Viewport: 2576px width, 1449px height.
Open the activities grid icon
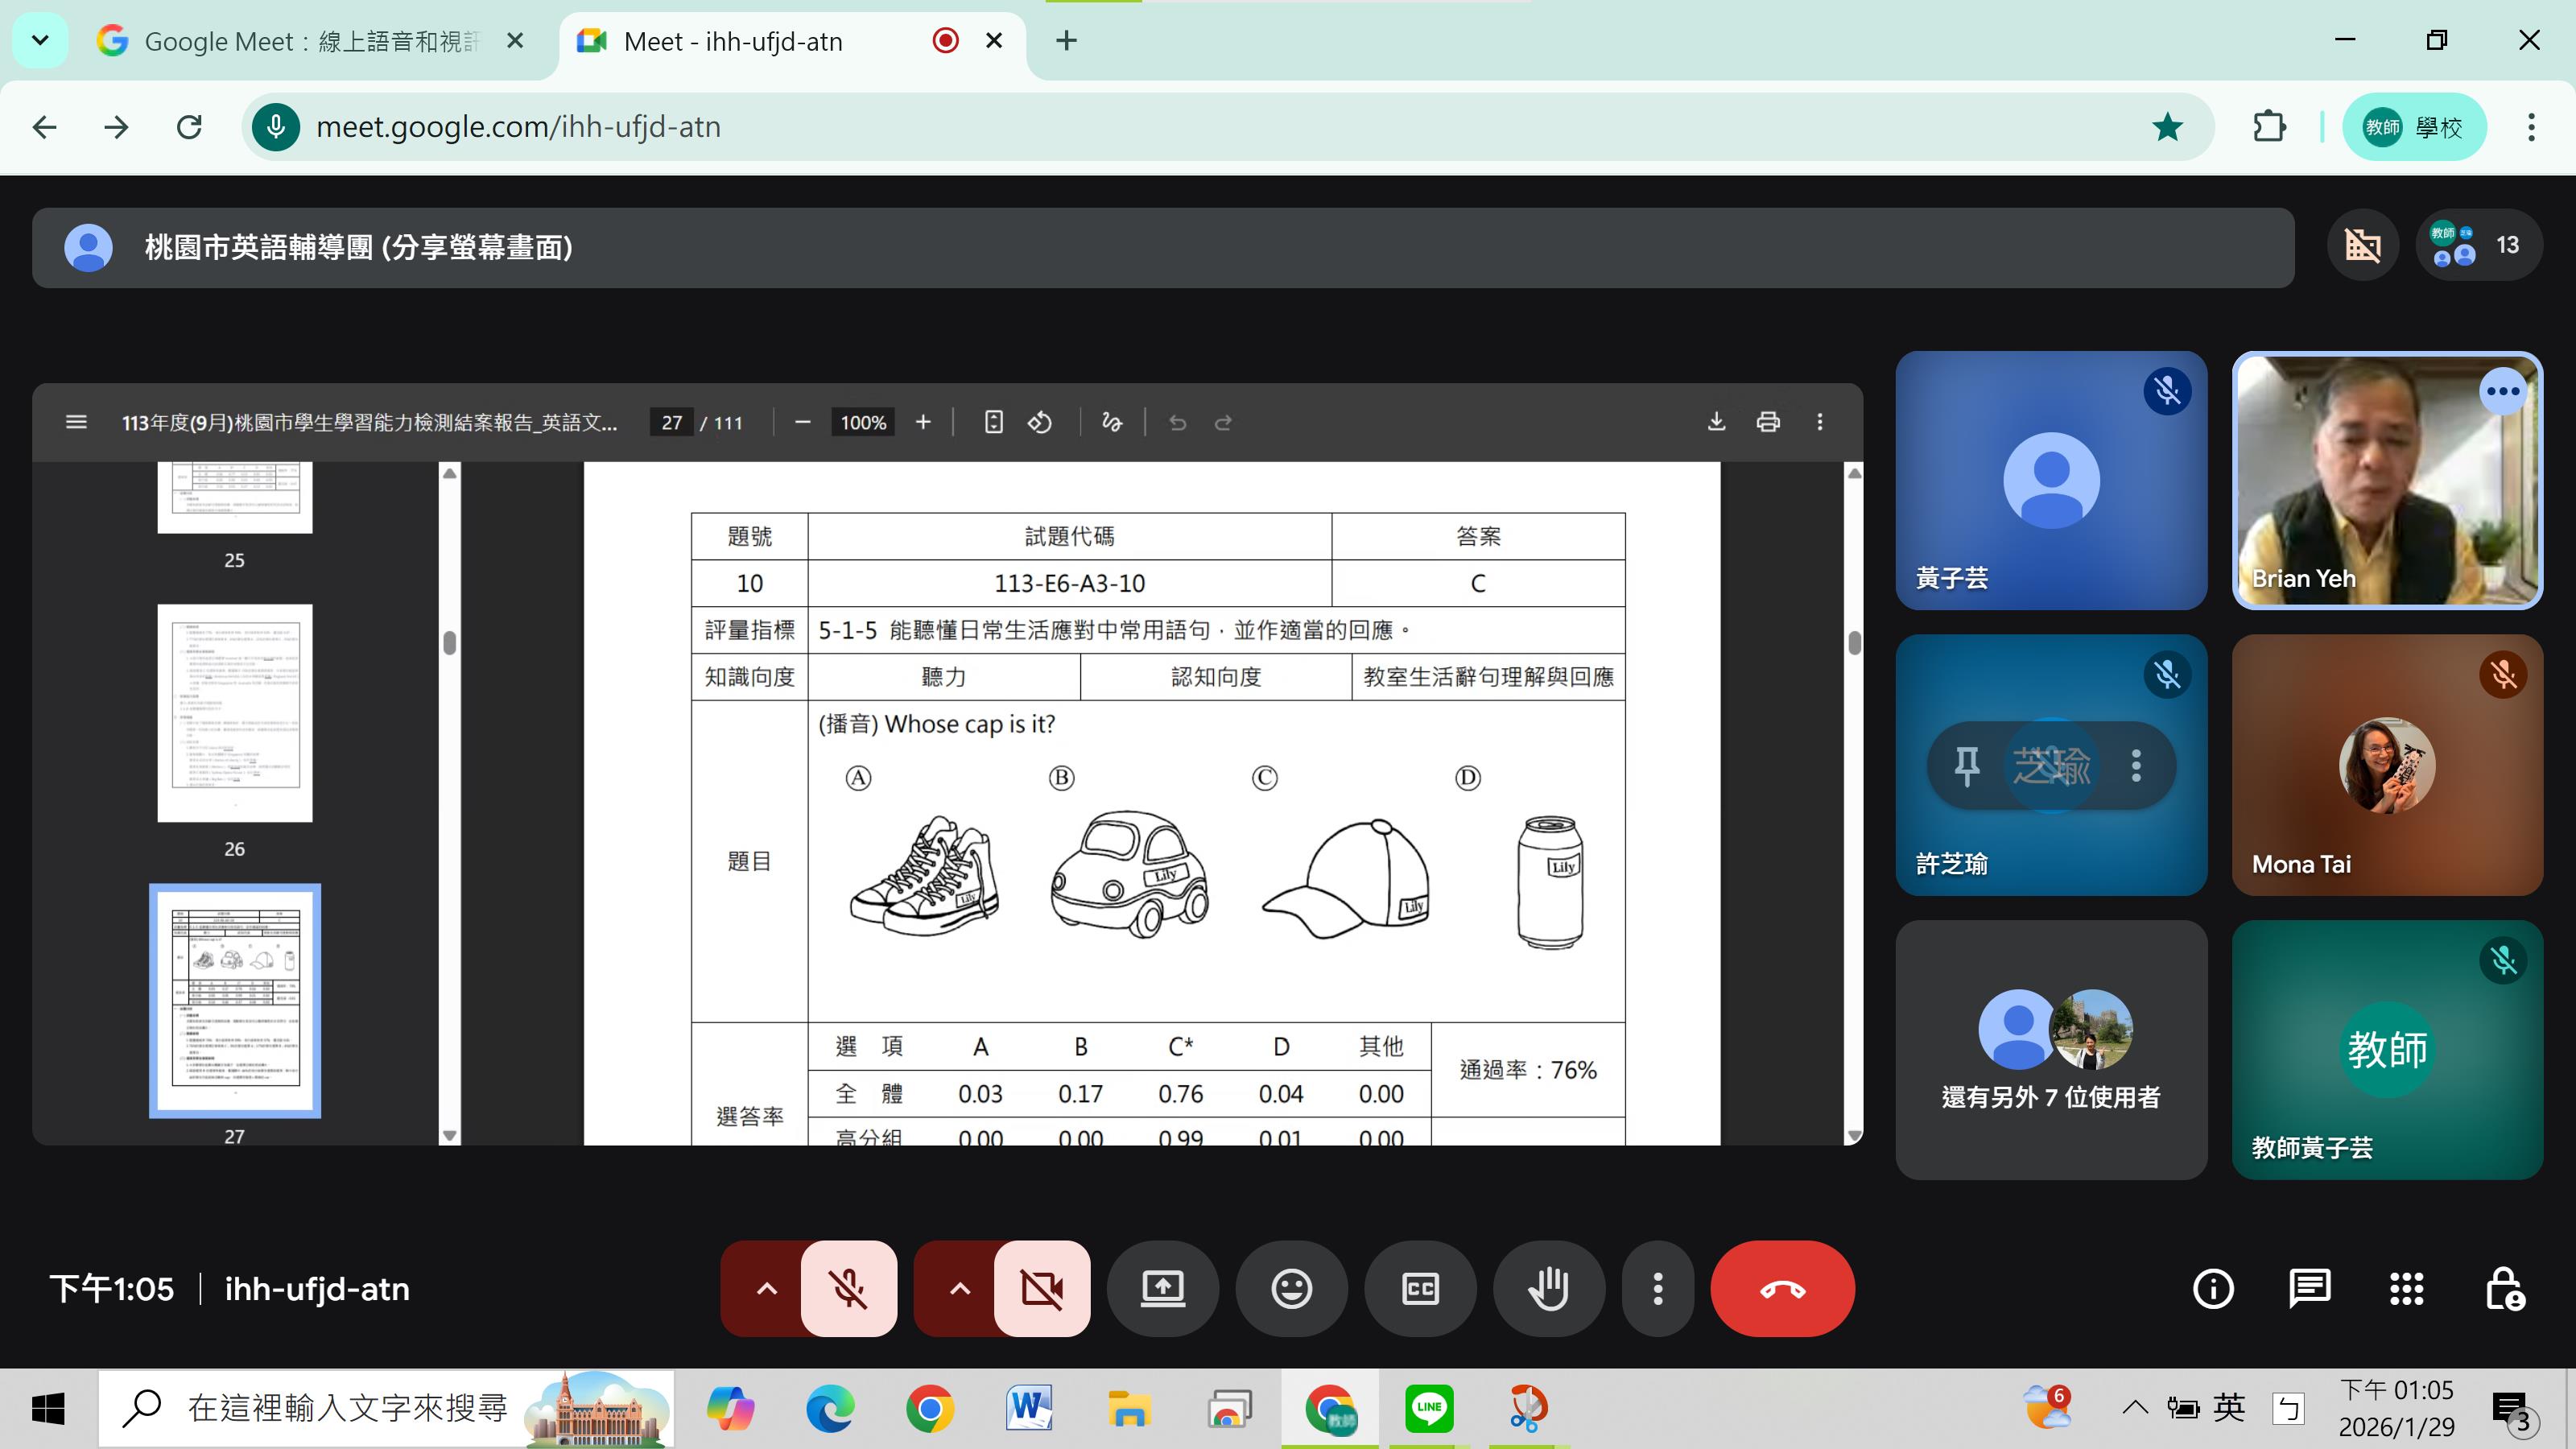(2406, 1288)
